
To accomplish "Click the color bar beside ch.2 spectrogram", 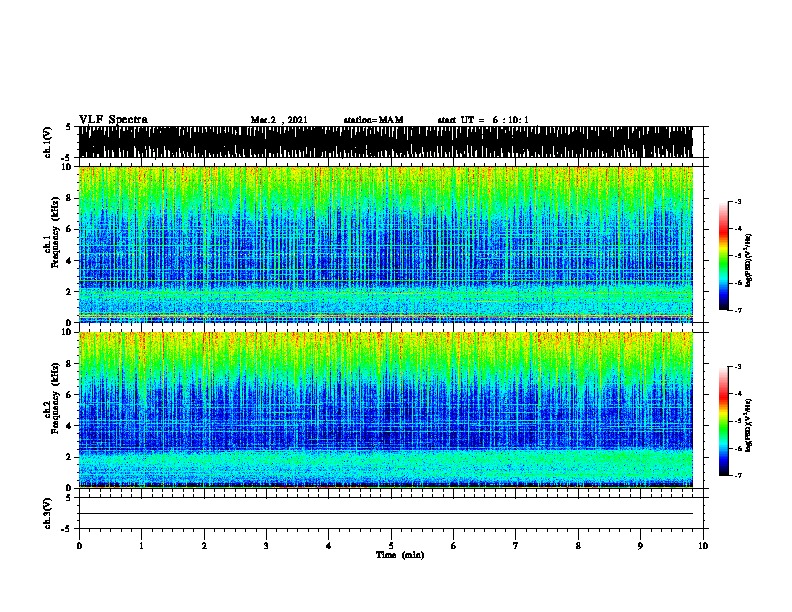I will coord(723,421).
